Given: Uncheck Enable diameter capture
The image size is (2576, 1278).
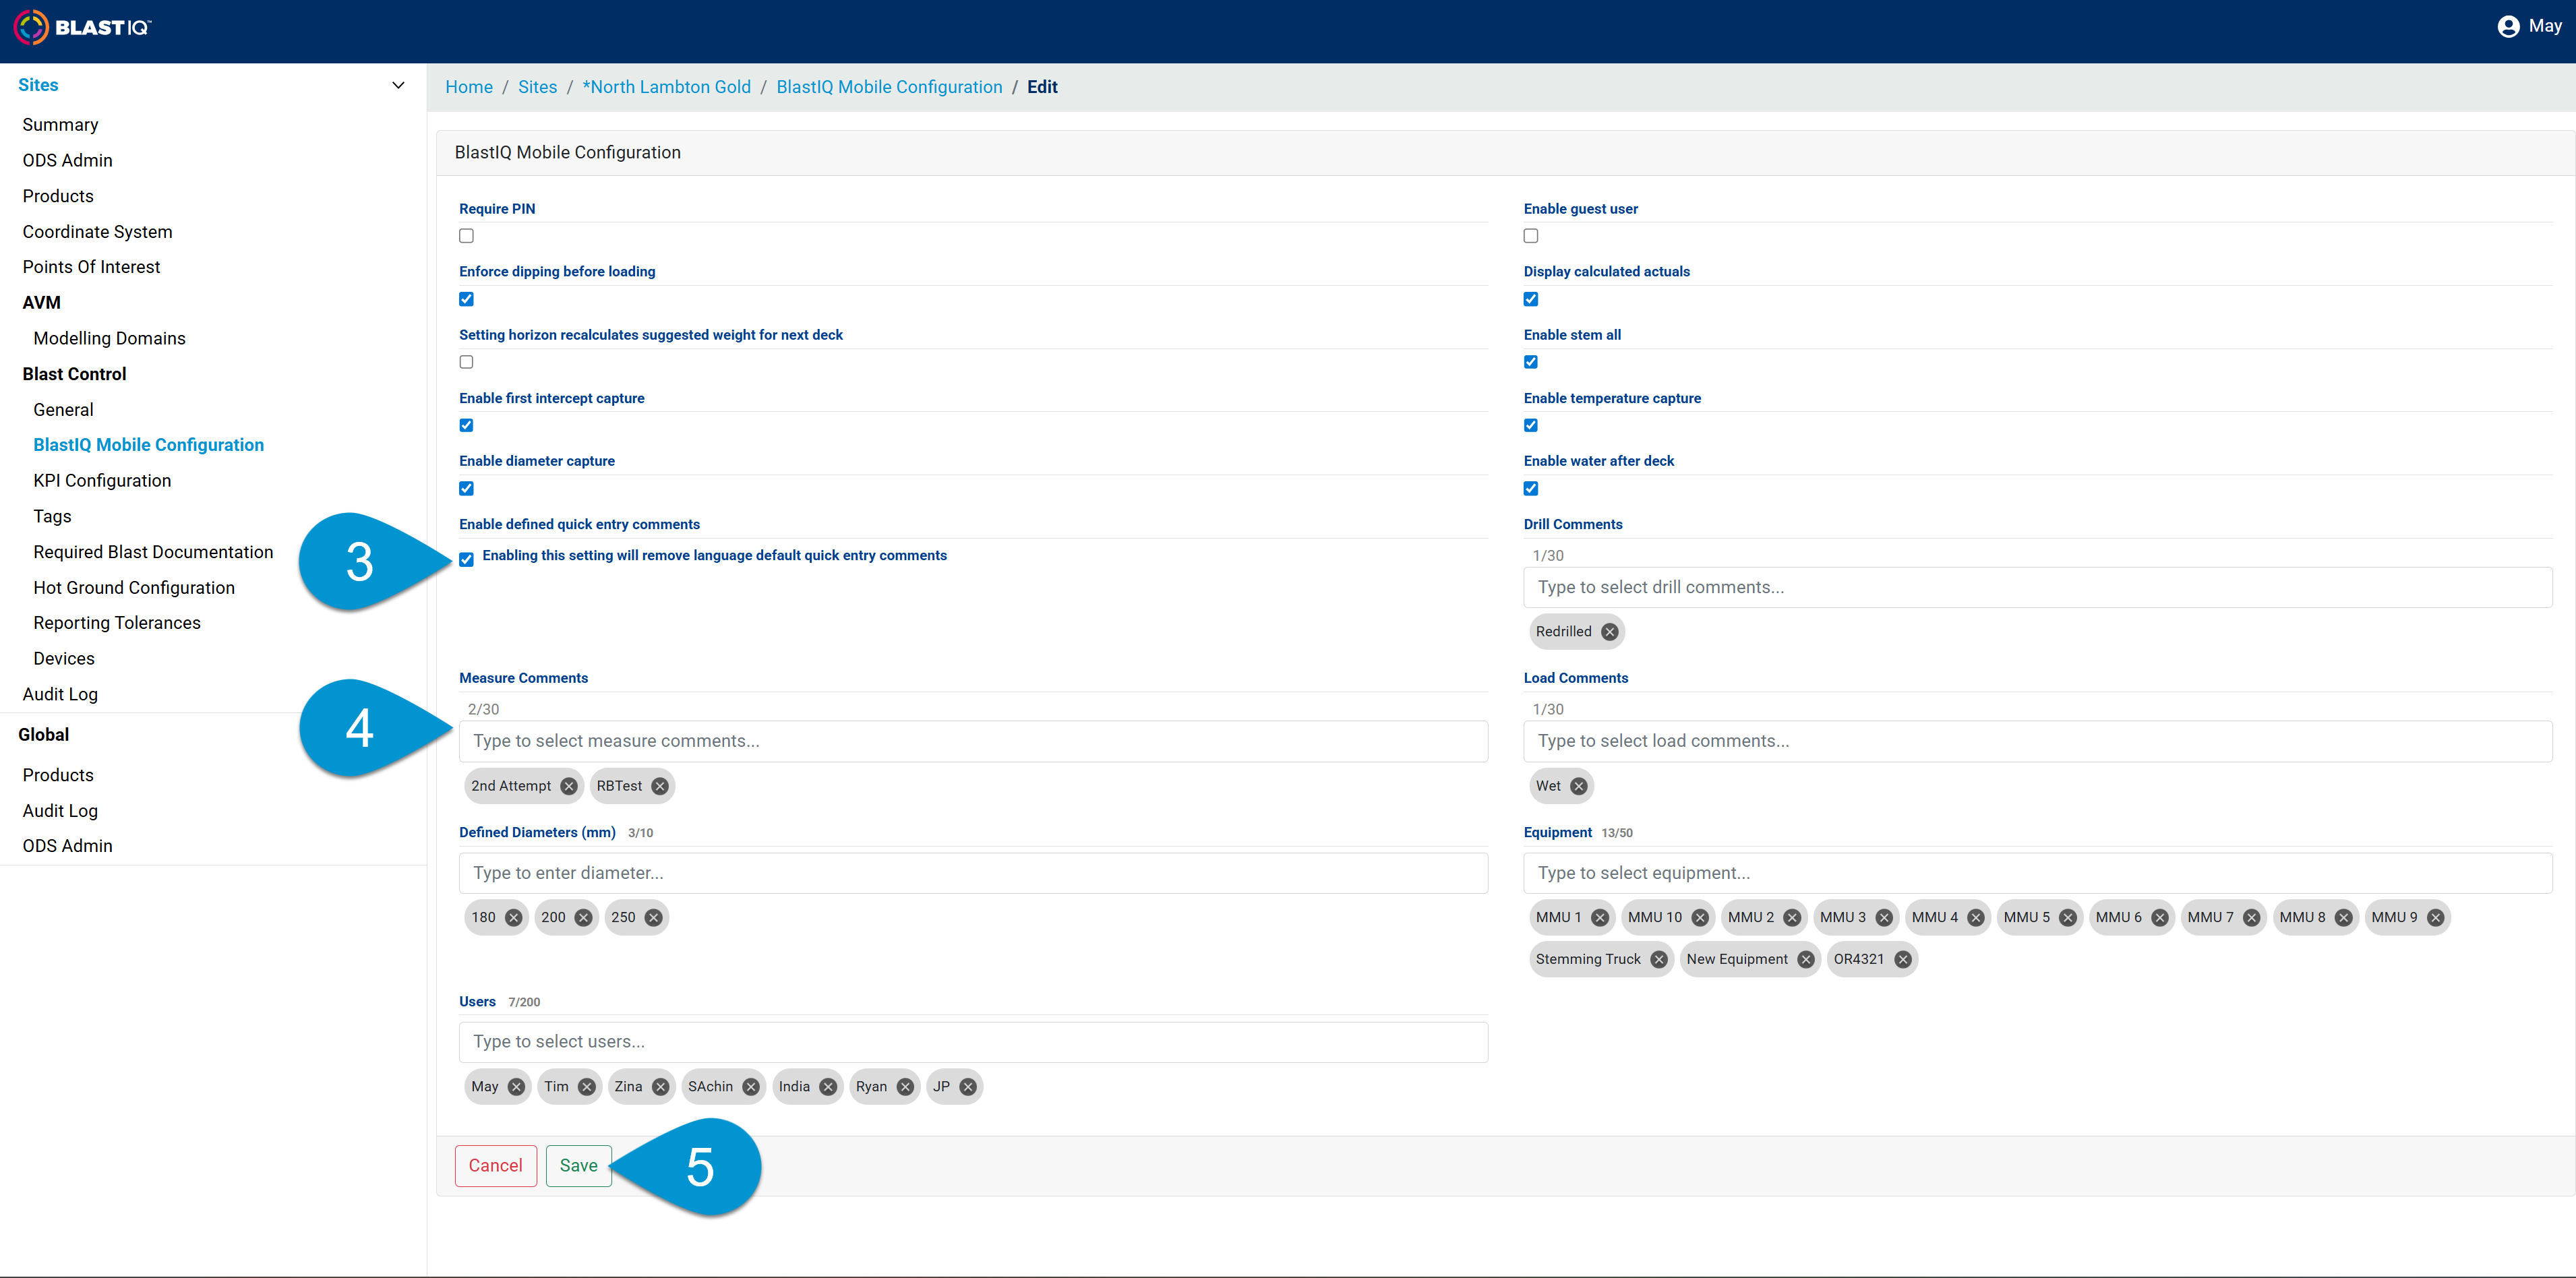Looking at the screenshot, I should [x=466, y=489].
